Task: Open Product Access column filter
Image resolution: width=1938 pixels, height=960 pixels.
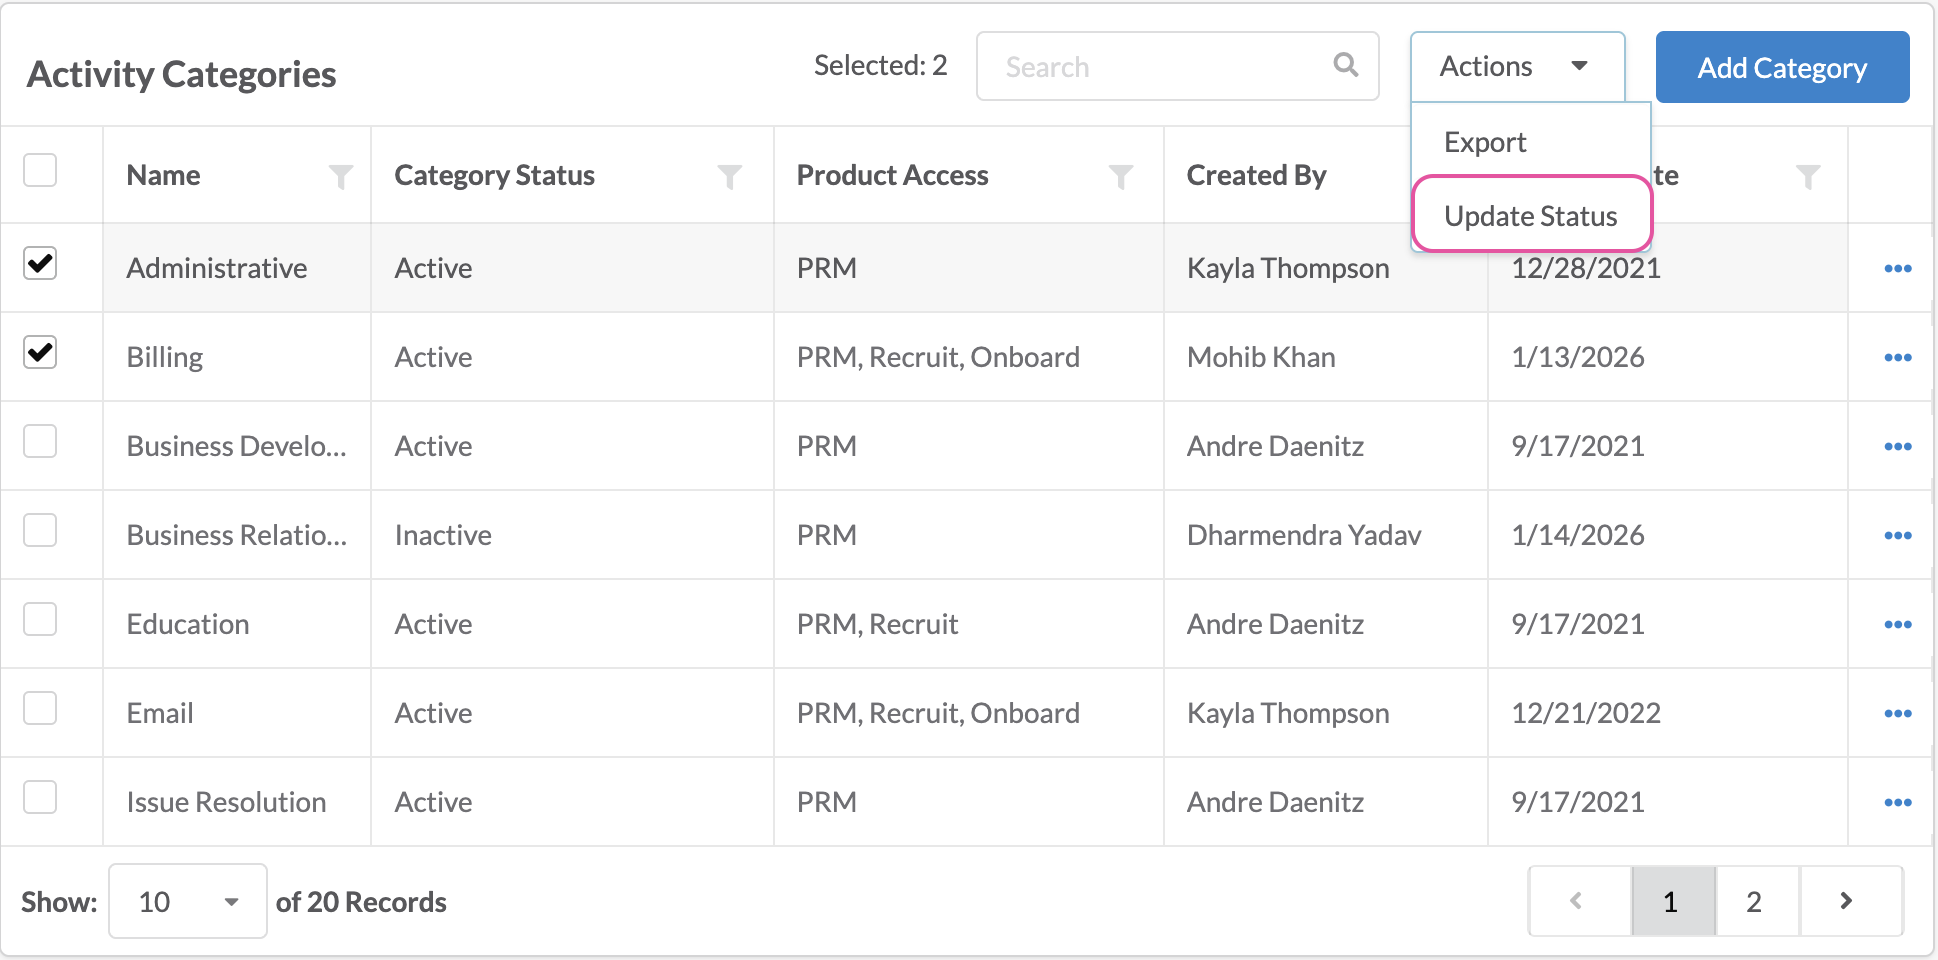Action: 1121,177
